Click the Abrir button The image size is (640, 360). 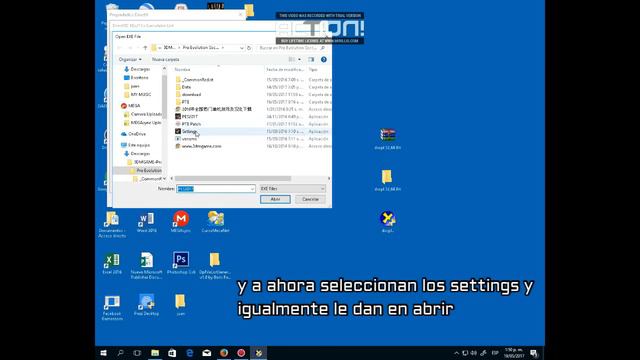[x=275, y=199]
